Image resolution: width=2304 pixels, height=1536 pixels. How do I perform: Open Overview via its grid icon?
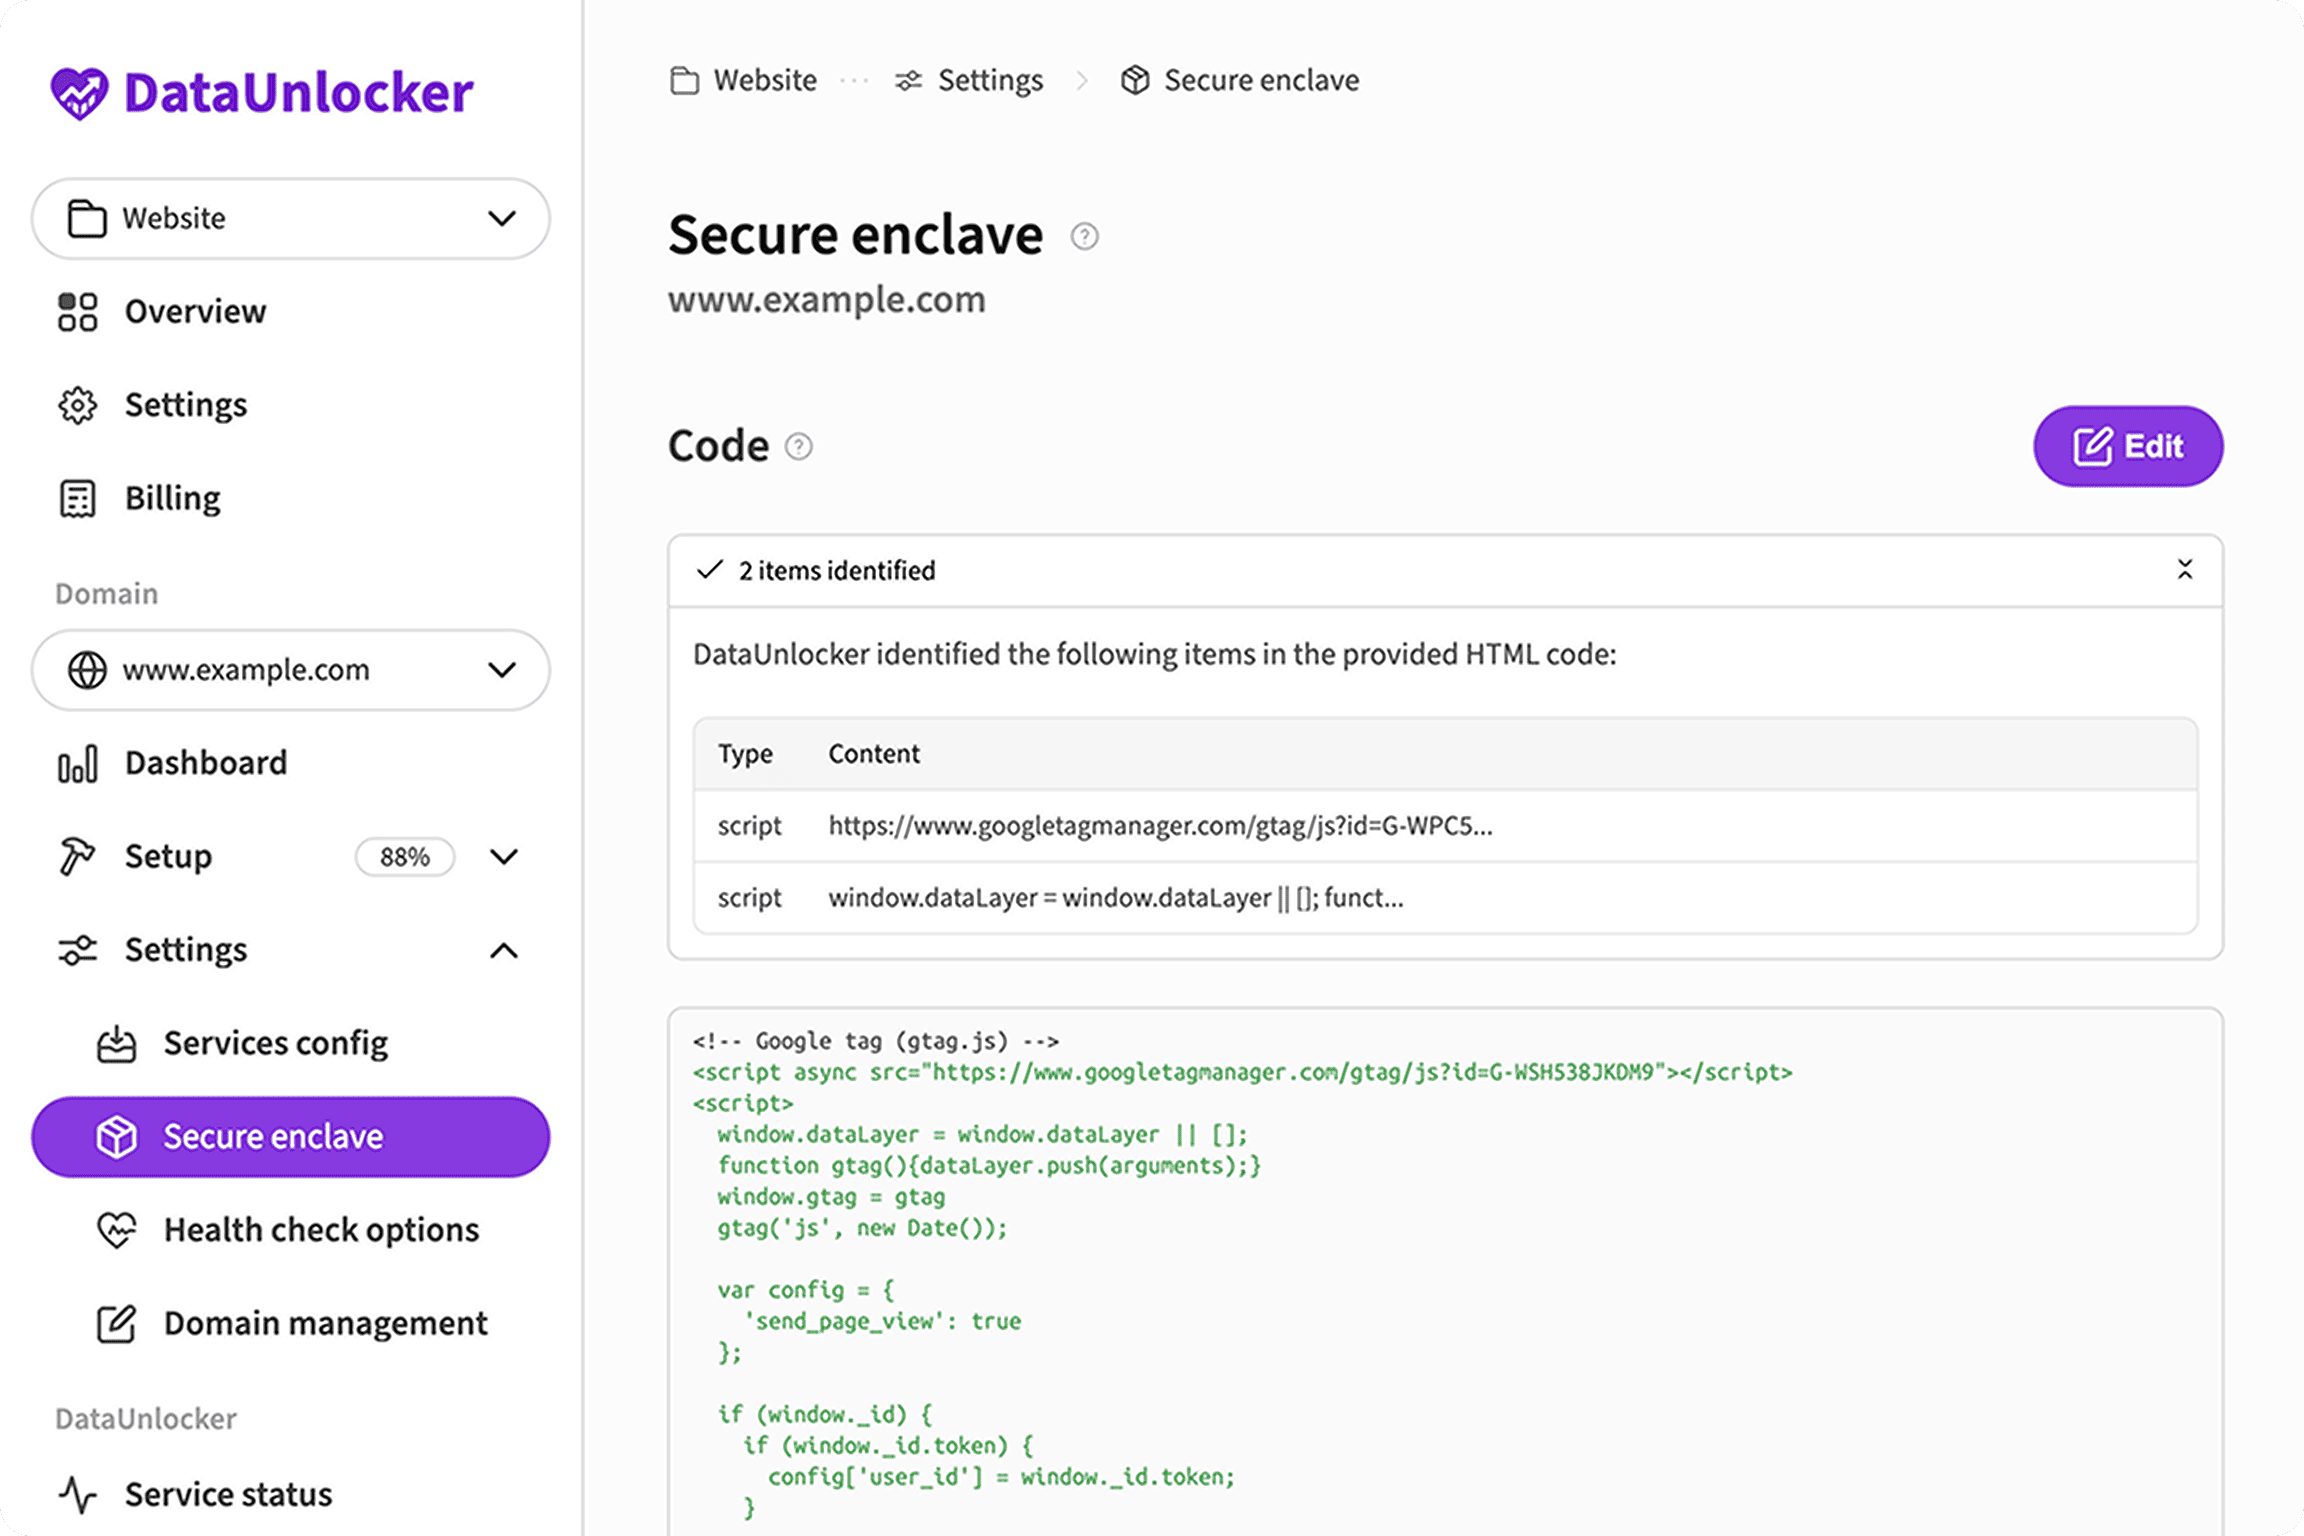(76, 311)
